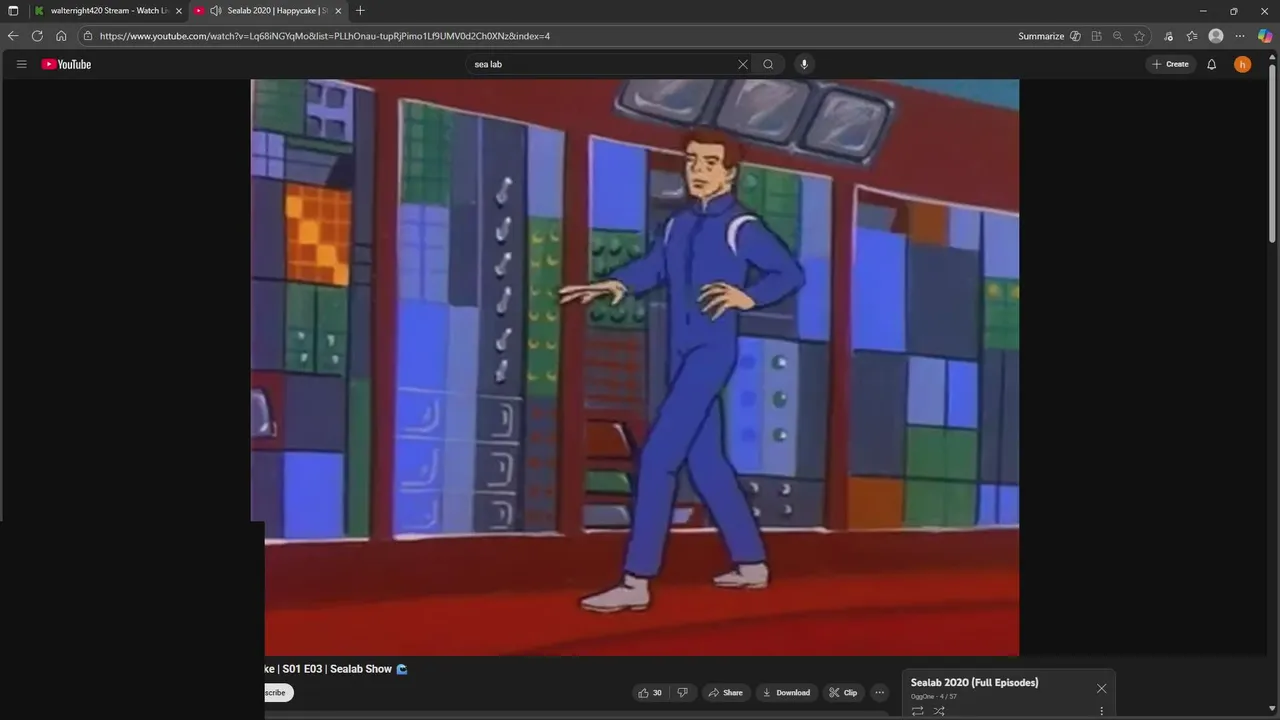Toggle loop playlist in the playlist panel

click(x=917, y=711)
